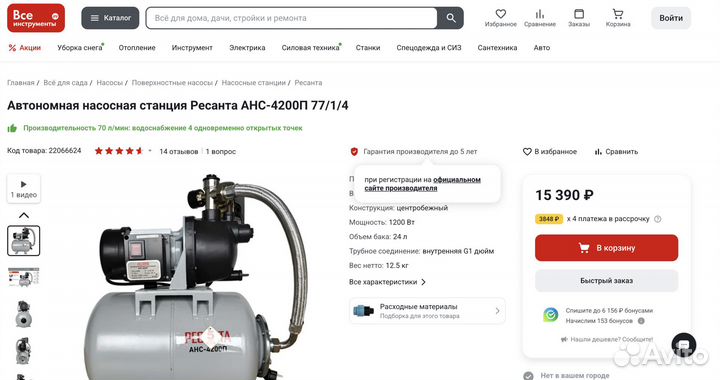
Task: Select the second screenshot thumbnail
Action: [24, 277]
